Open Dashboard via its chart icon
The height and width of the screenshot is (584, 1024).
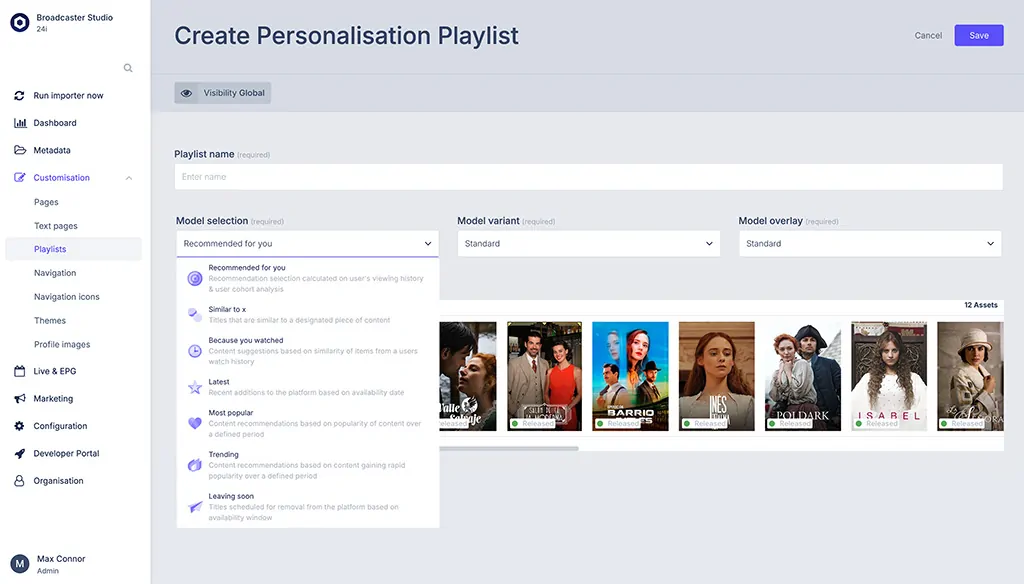[20, 123]
